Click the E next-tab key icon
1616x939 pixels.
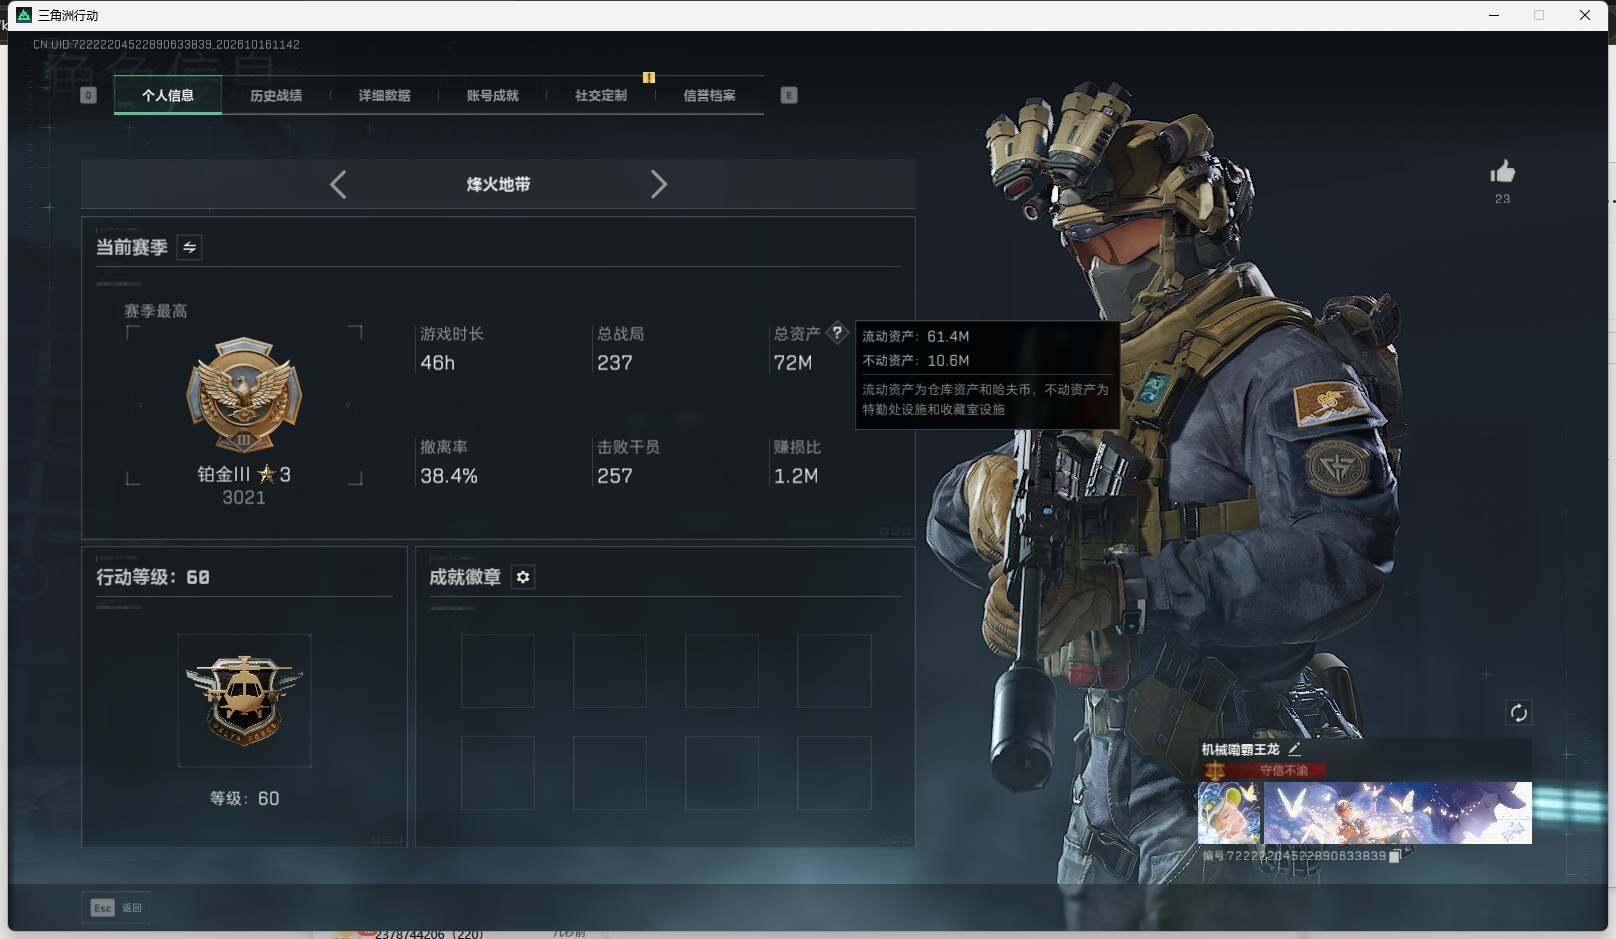[x=789, y=95]
